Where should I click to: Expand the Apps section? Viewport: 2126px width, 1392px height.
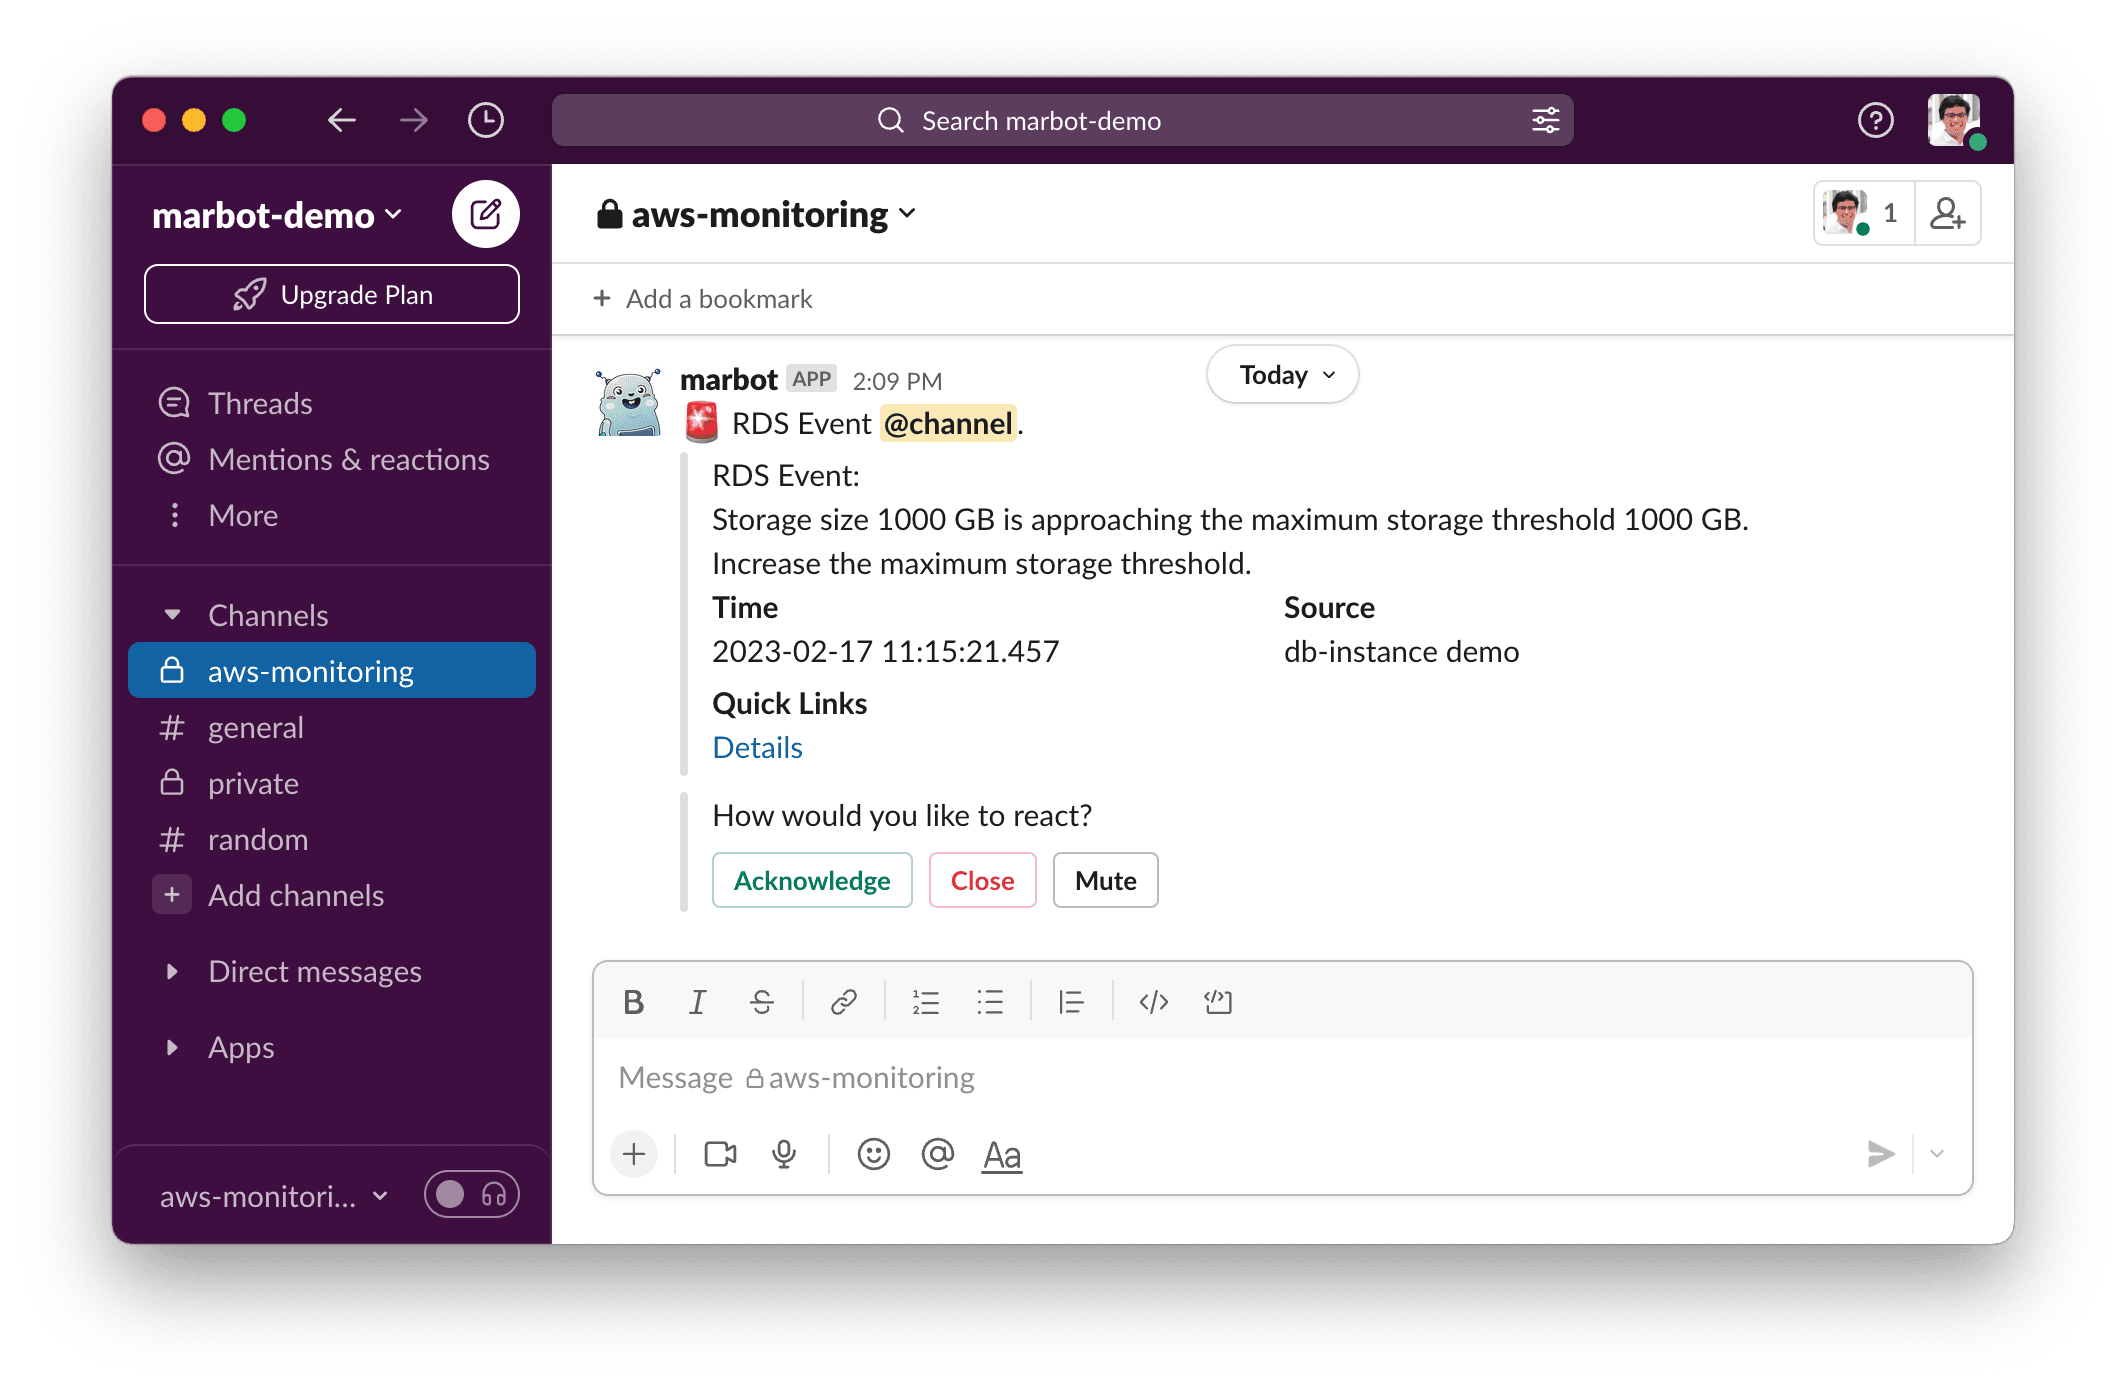(172, 1047)
